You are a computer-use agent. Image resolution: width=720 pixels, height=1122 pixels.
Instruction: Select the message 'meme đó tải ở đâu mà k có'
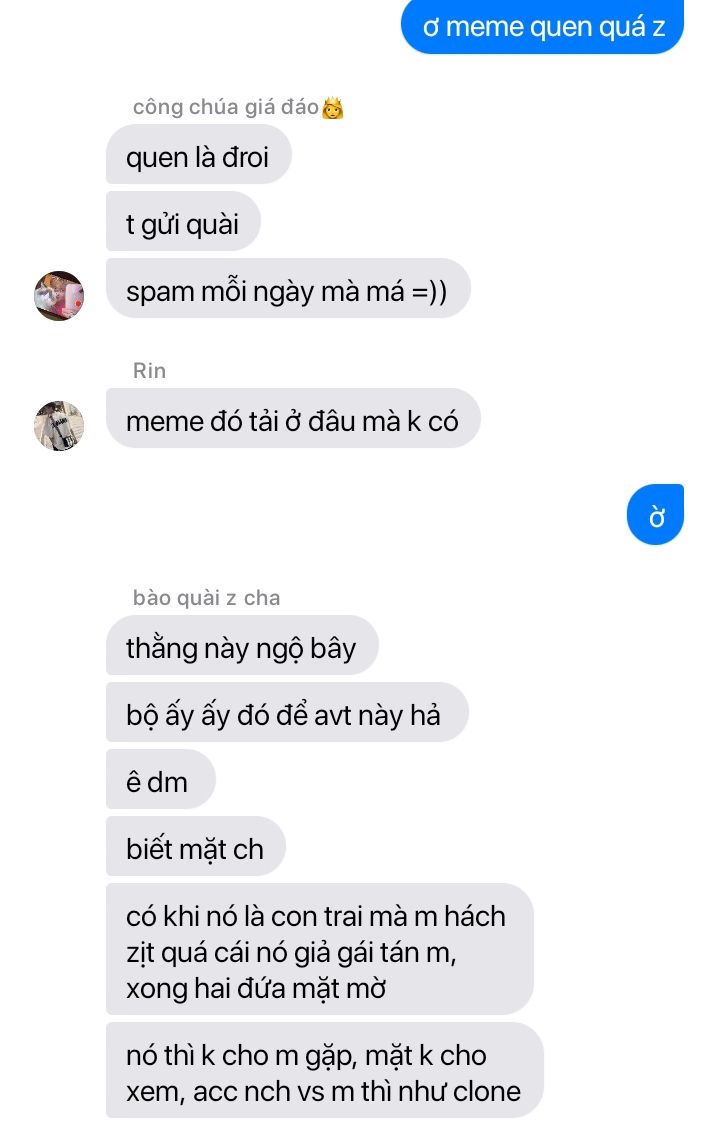click(293, 419)
